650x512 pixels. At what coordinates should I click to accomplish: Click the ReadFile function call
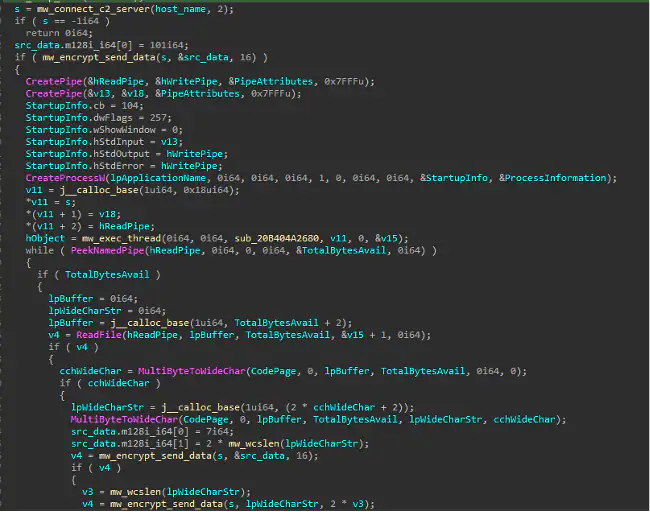pos(99,335)
